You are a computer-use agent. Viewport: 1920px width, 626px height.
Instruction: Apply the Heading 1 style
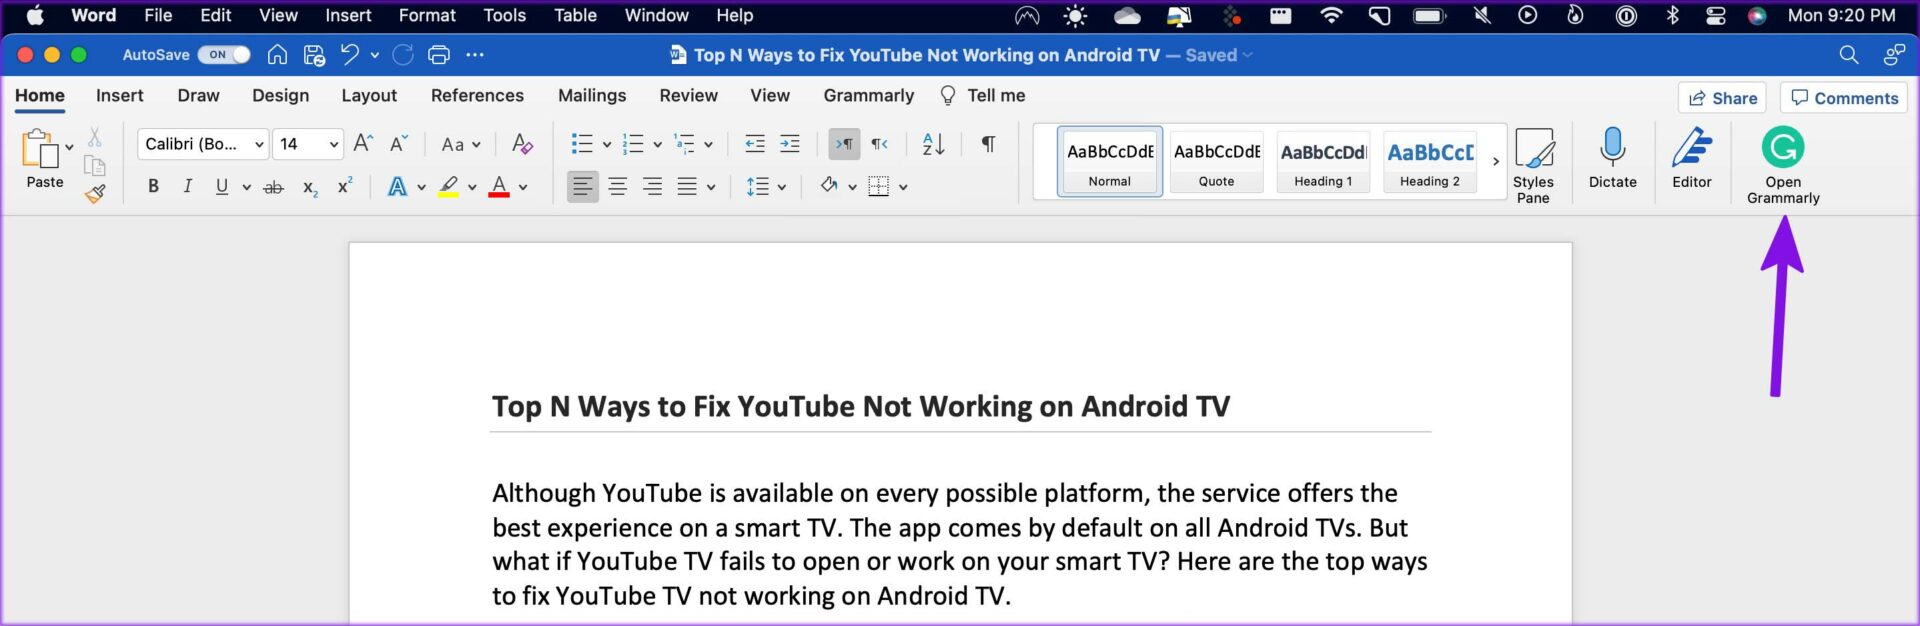[1323, 161]
